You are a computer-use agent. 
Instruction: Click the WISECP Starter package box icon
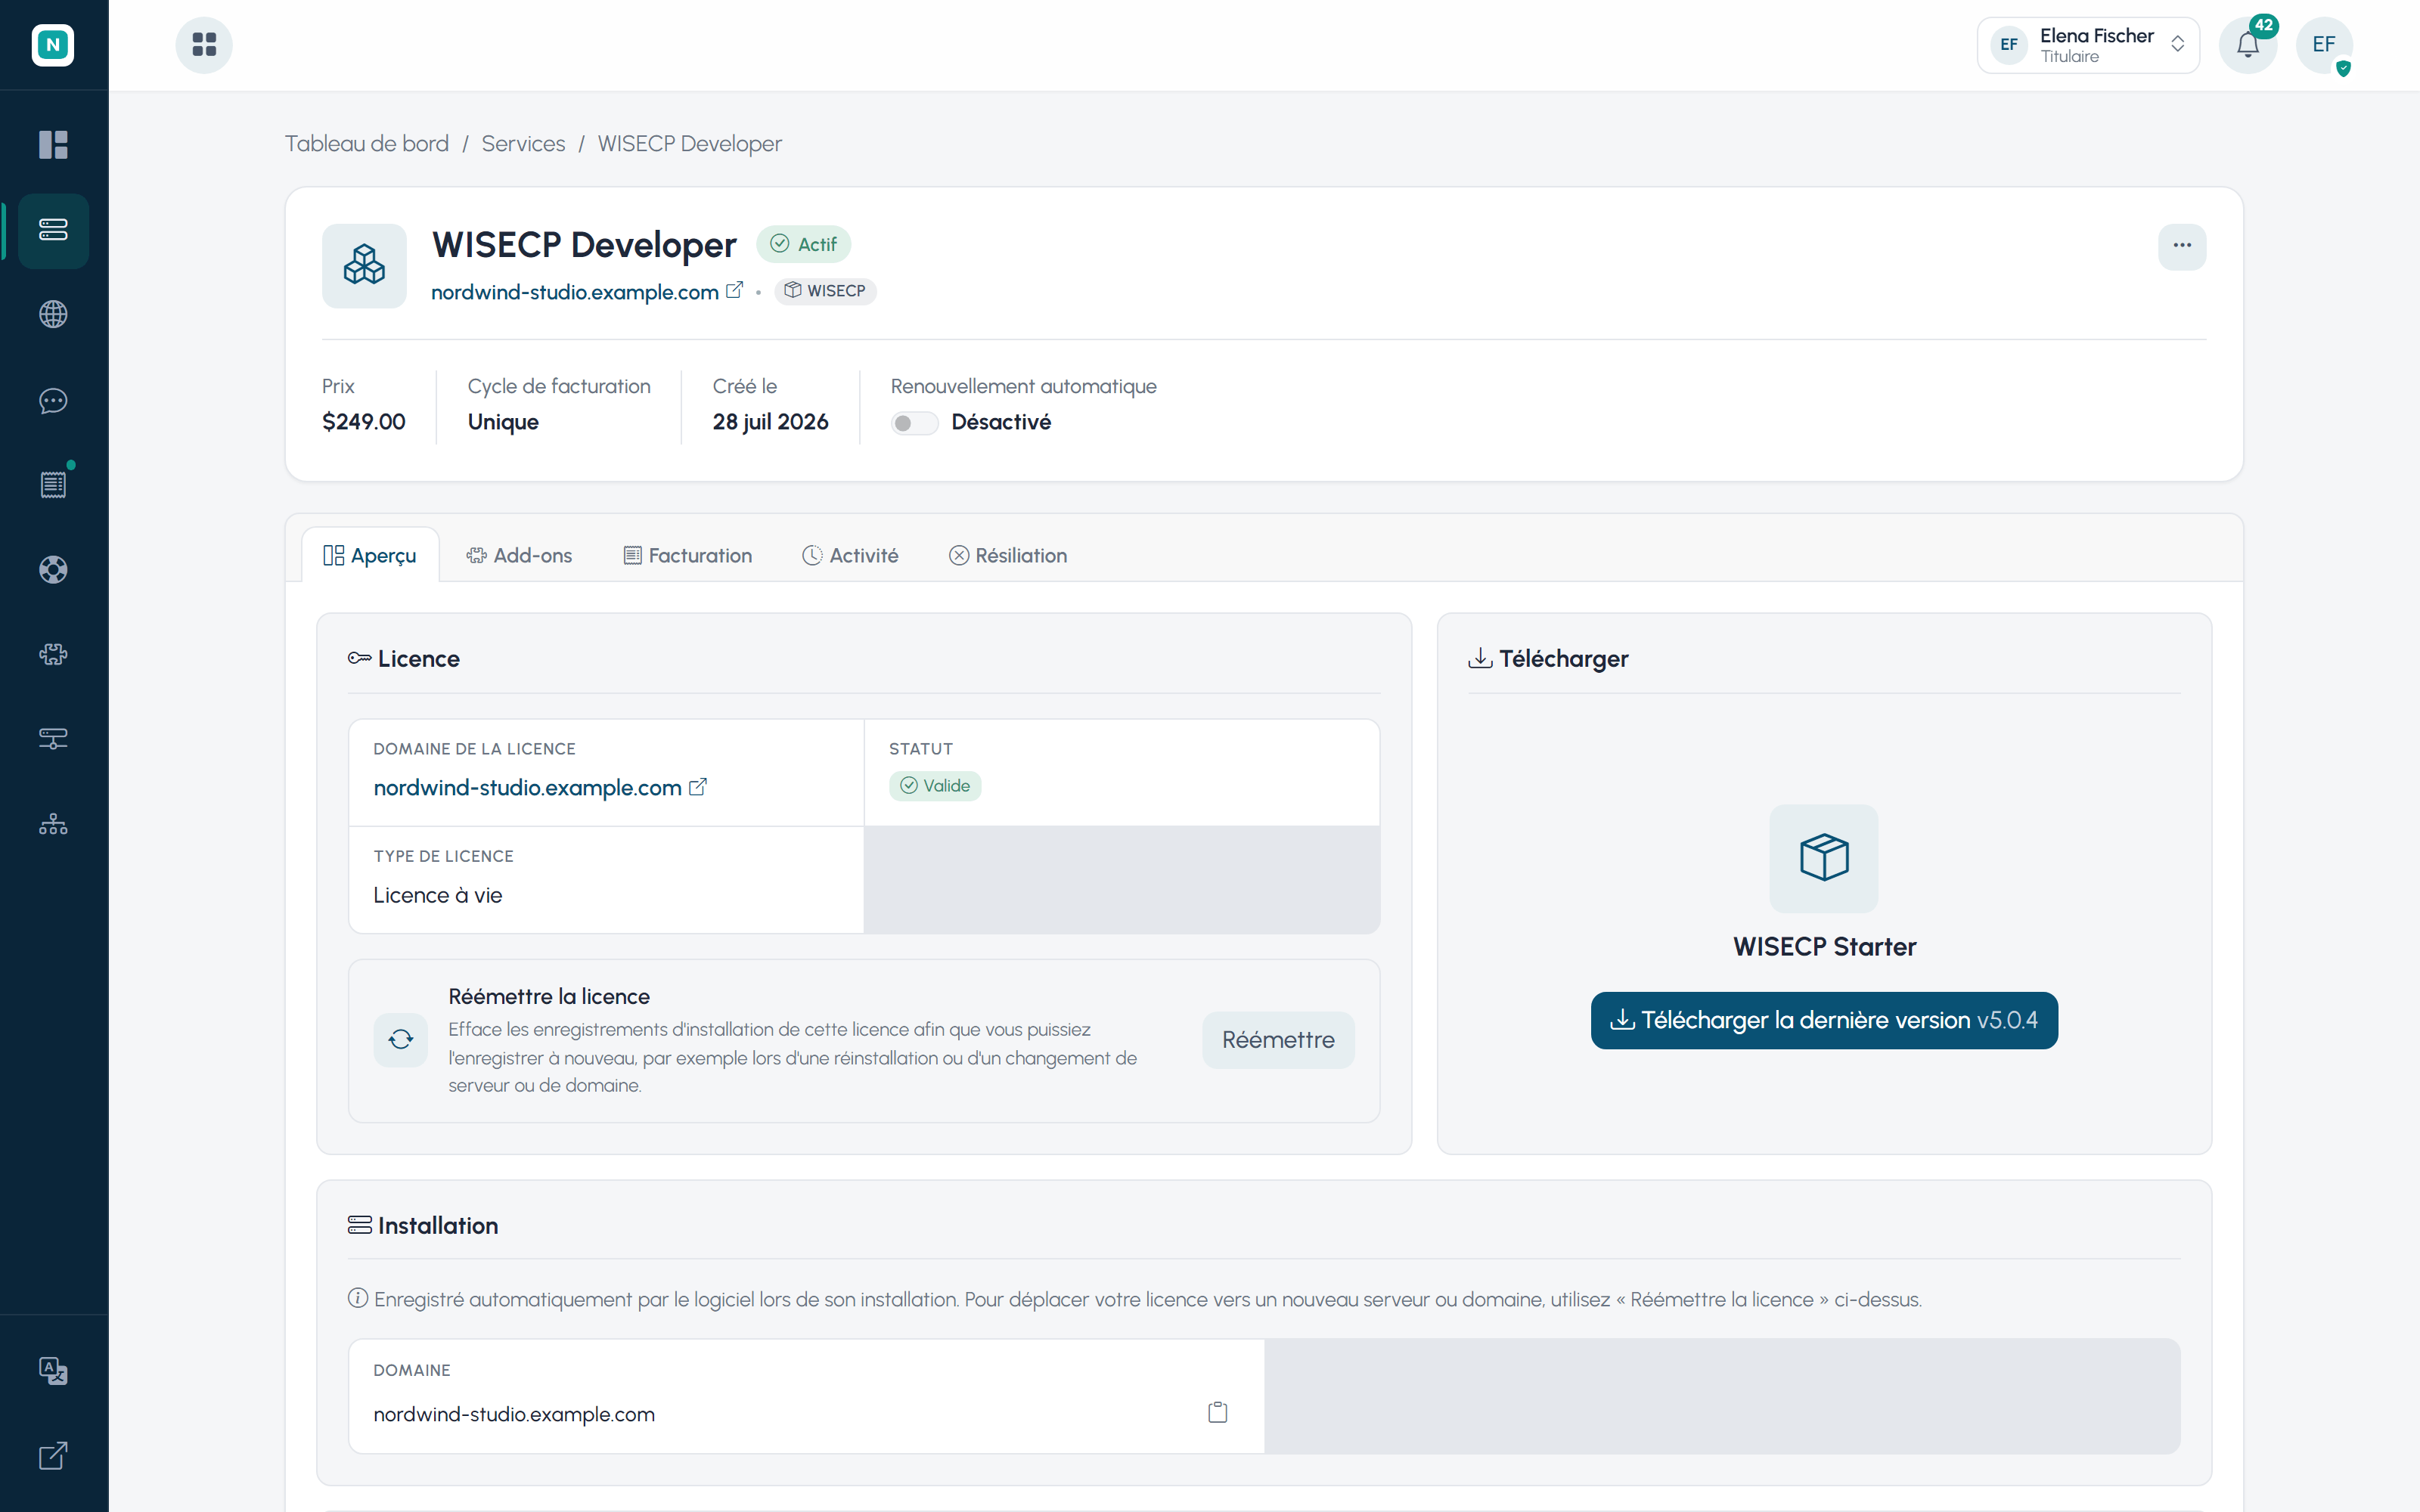[x=1824, y=858]
